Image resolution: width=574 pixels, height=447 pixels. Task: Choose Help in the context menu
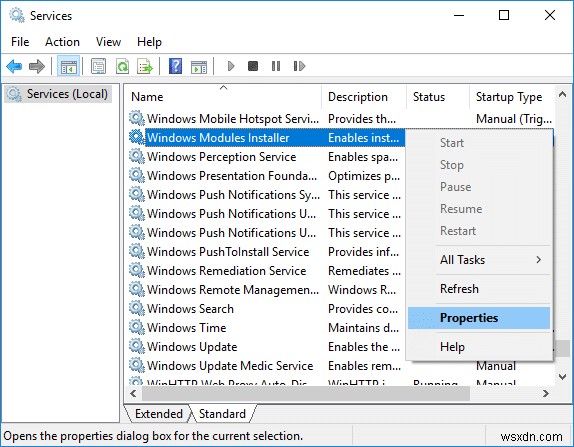(479, 347)
